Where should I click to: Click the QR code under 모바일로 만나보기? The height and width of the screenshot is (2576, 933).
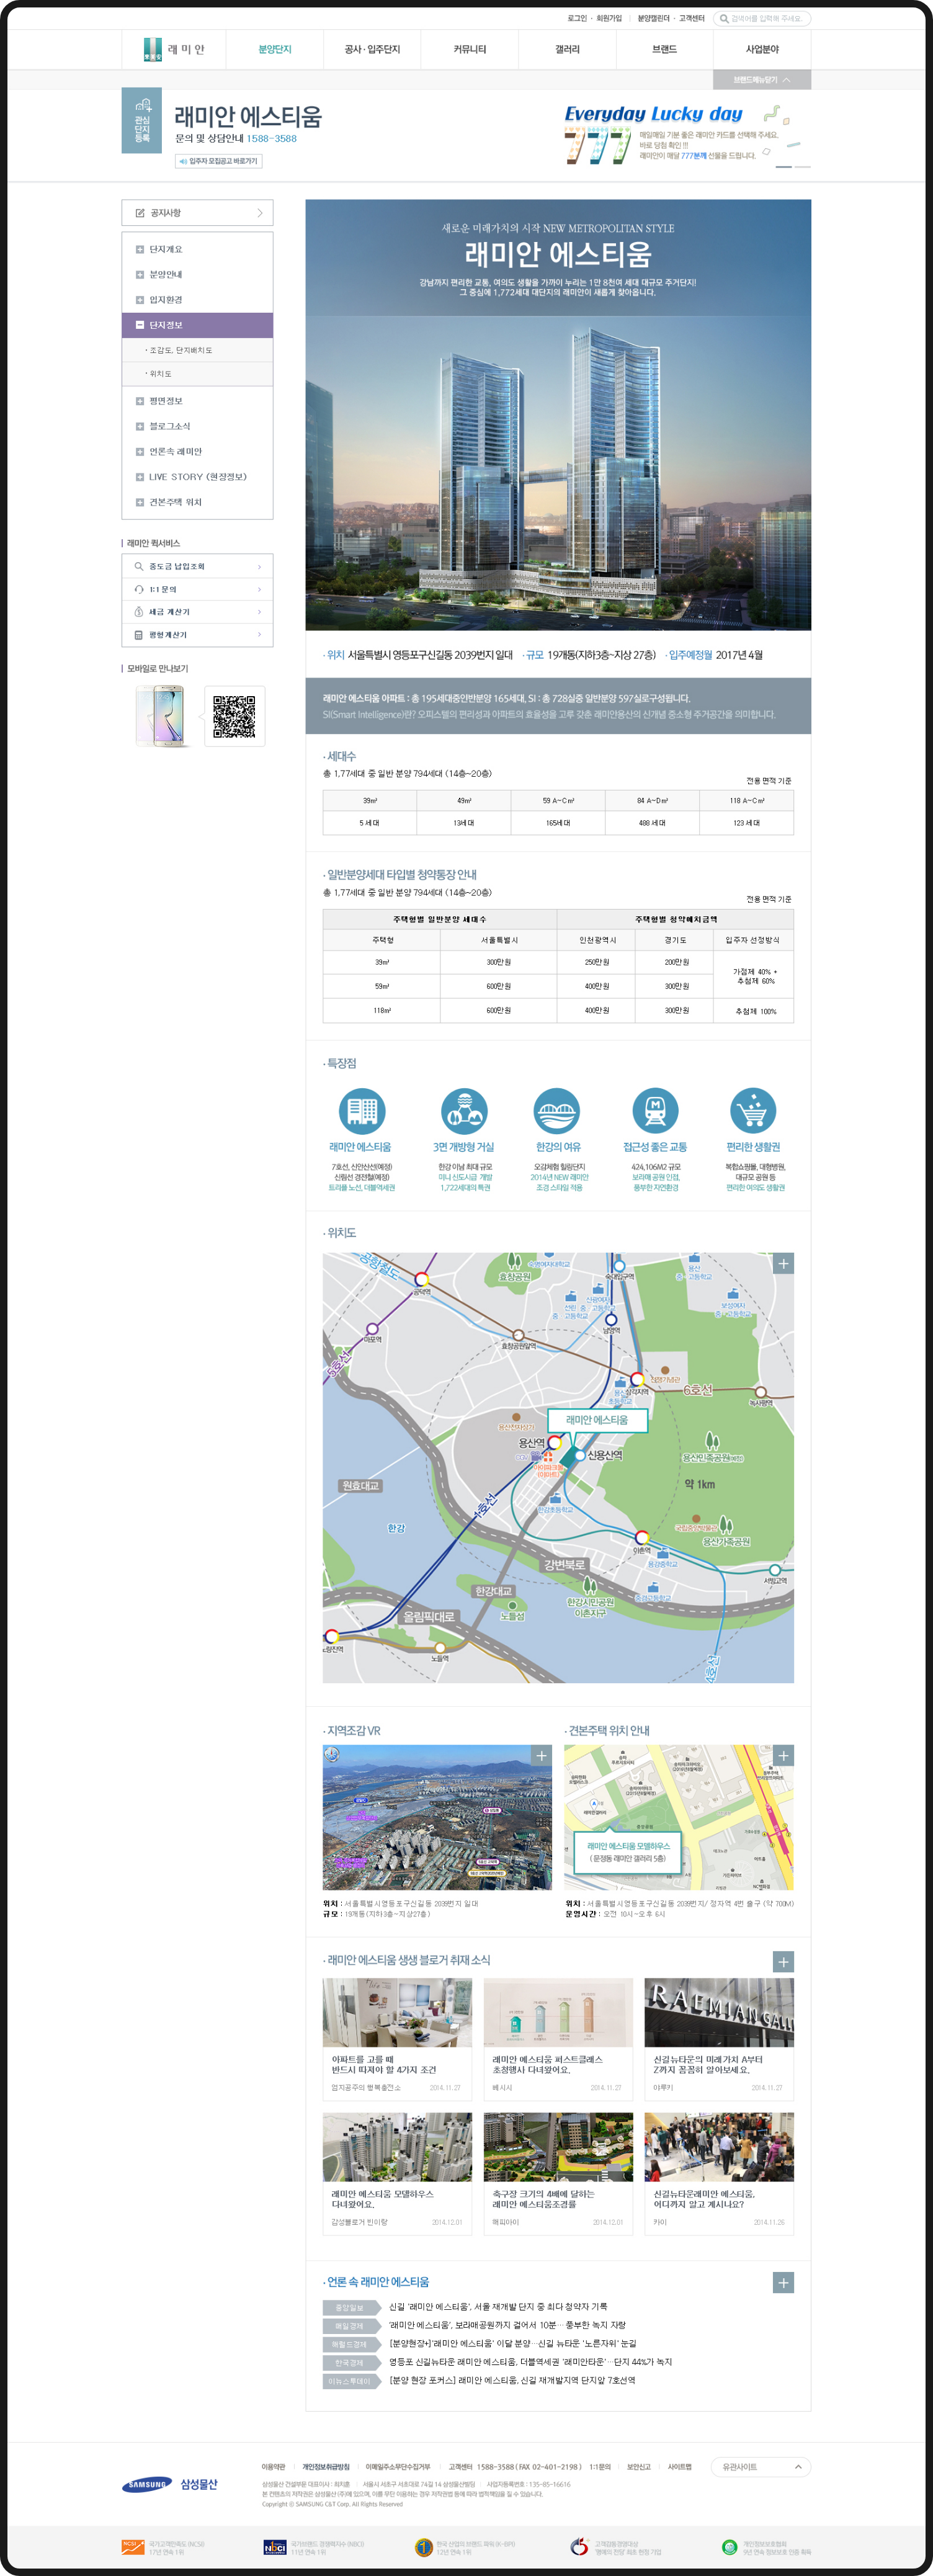[x=234, y=716]
